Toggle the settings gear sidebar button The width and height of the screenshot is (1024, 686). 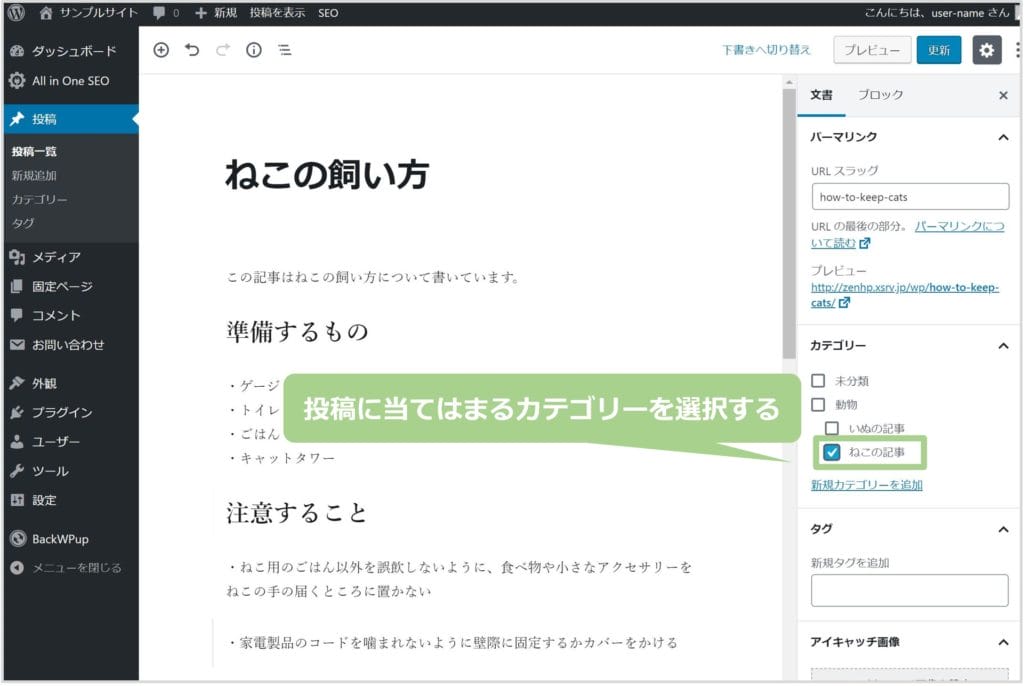(987, 50)
